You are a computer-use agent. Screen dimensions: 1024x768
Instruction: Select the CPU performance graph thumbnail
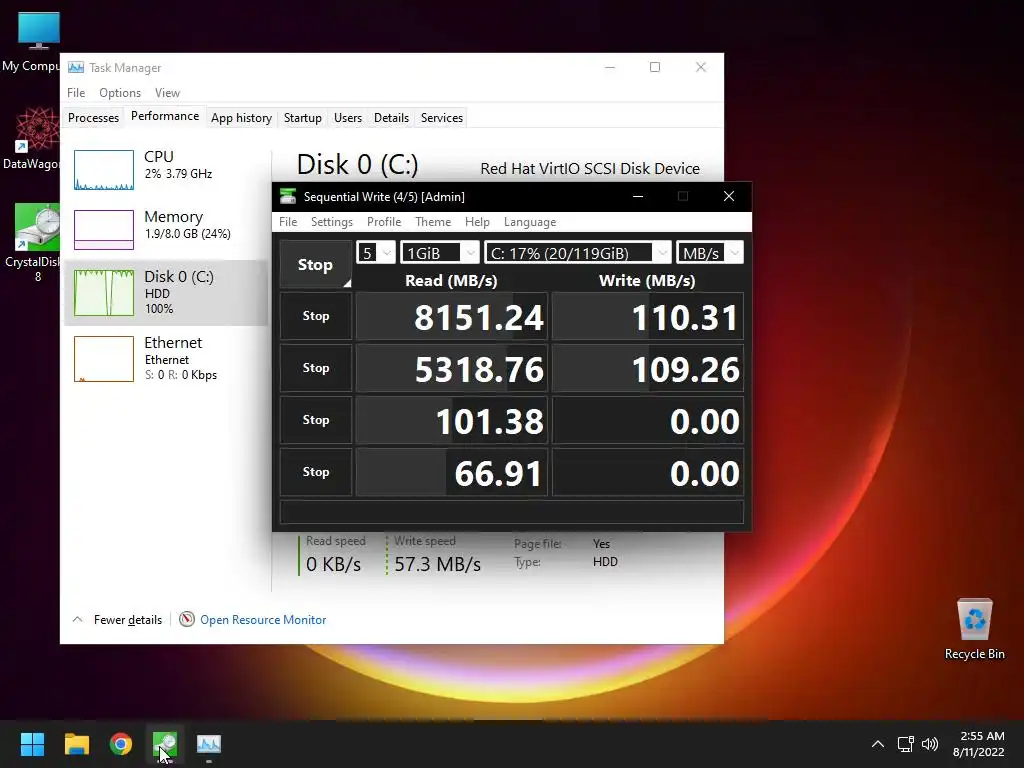104,170
